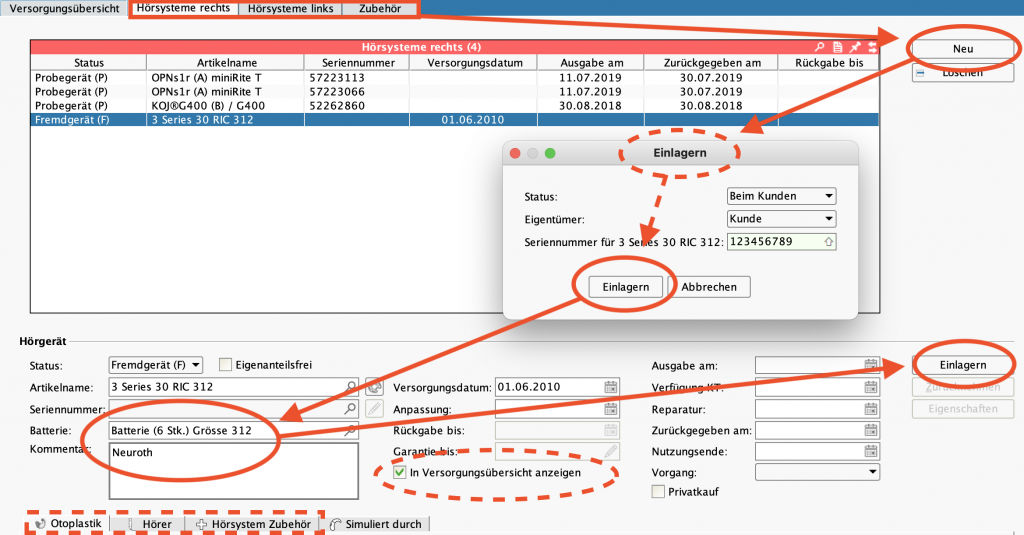This screenshot has height=535, width=1024.
Task: Uncheck In Versorgungsübersicht anzeigen
Action: click(x=400, y=472)
